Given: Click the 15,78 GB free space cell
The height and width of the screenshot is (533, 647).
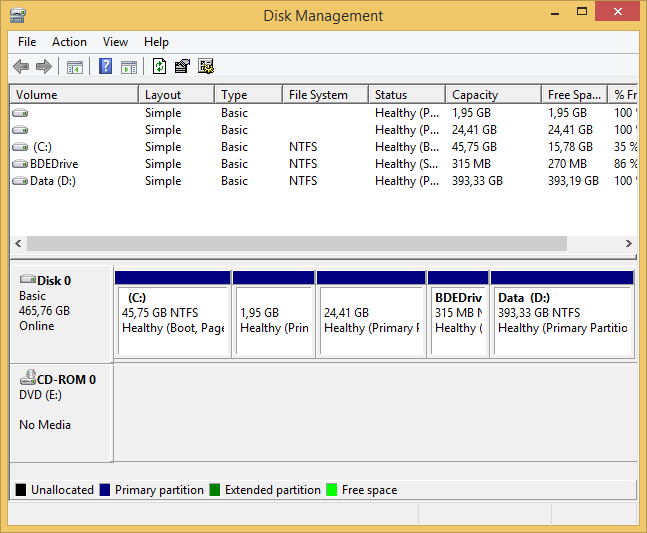Looking at the screenshot, I should click(570, 147).
